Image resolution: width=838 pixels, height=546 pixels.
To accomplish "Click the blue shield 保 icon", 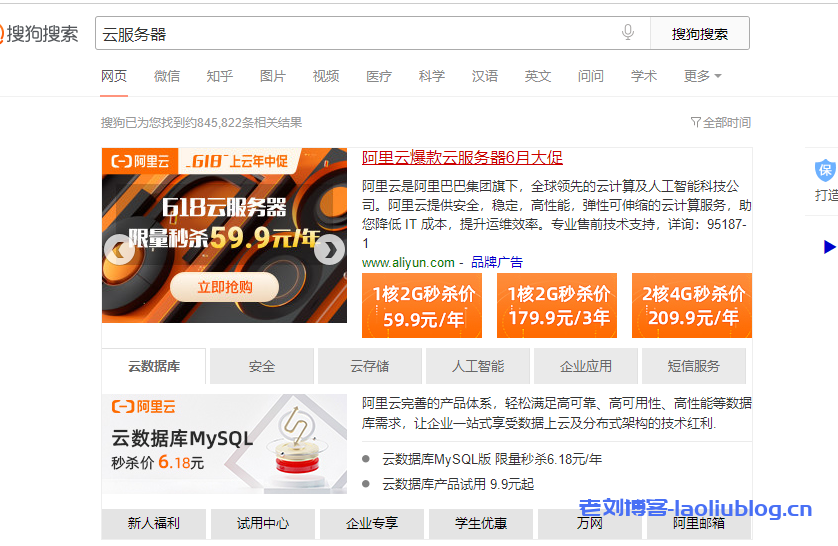I will (x=825, y=170).
